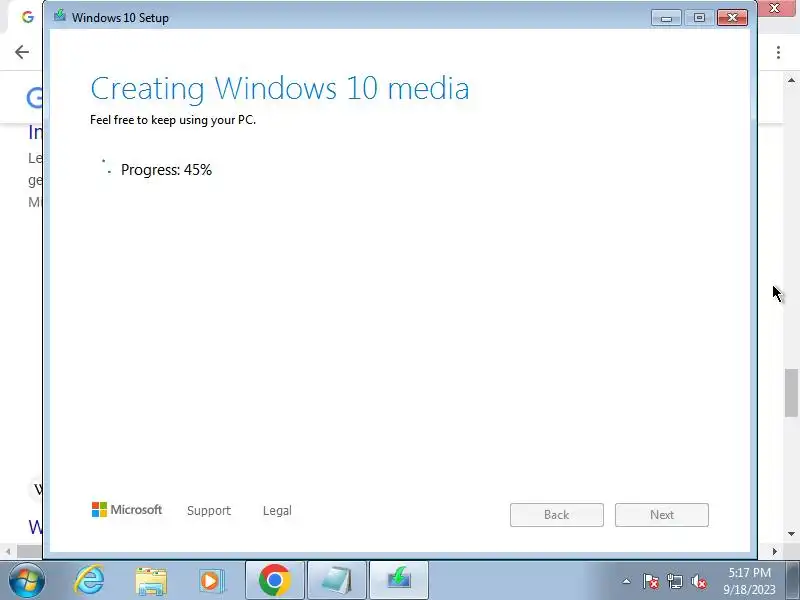
Task: Close the Windows 10 Setup window
Action: [732, 18]
